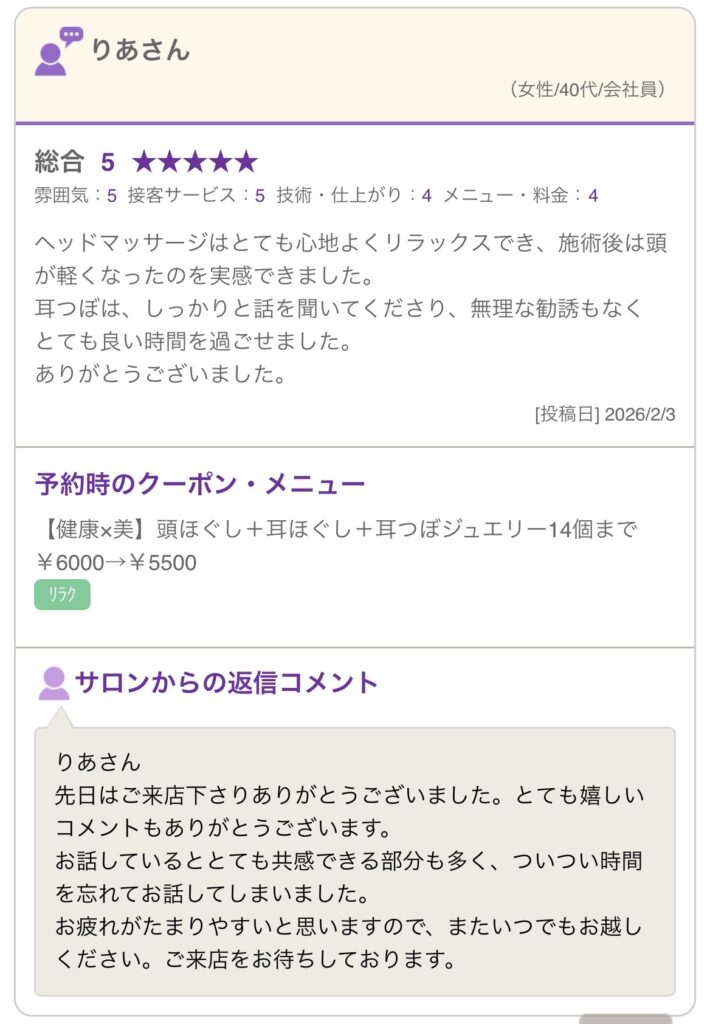Click the 投稿日 2026/2/3 post date
The image size is (710, 1024).
[605, 413]
